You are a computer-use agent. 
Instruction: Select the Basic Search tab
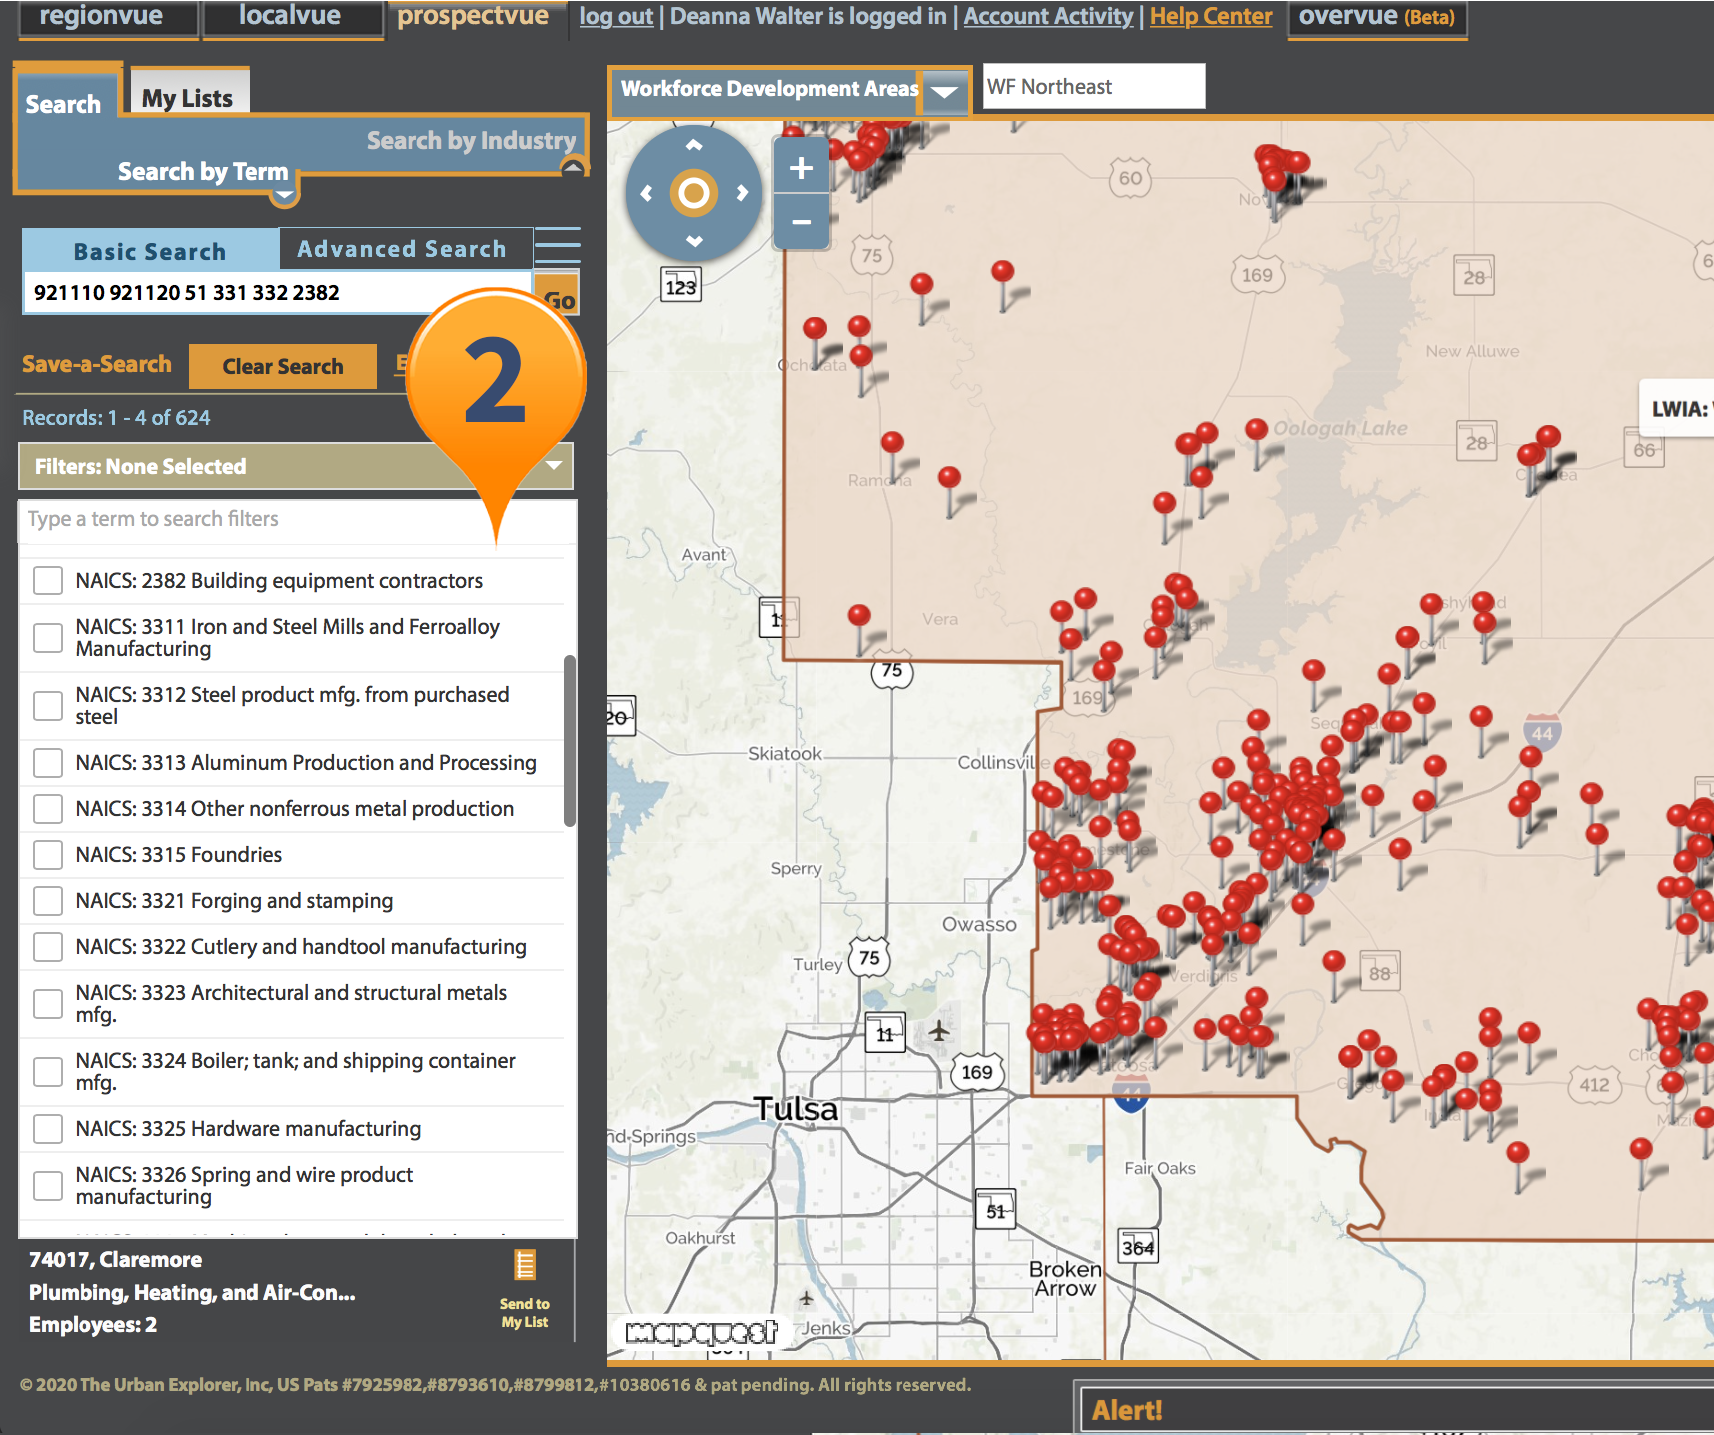point(150,250)
